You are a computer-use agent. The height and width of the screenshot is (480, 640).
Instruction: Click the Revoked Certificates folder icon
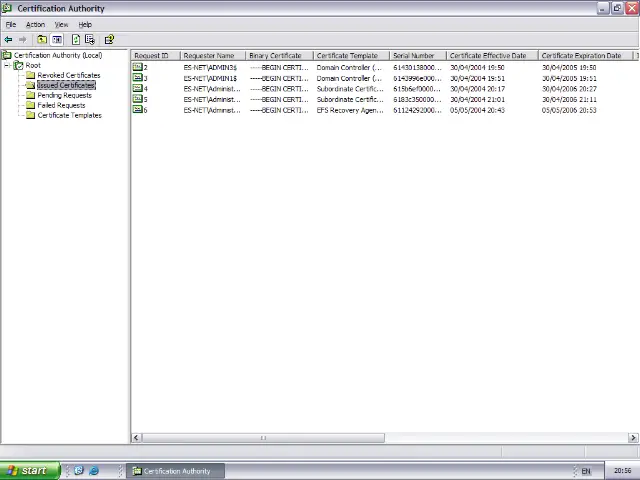coord(31,75)
